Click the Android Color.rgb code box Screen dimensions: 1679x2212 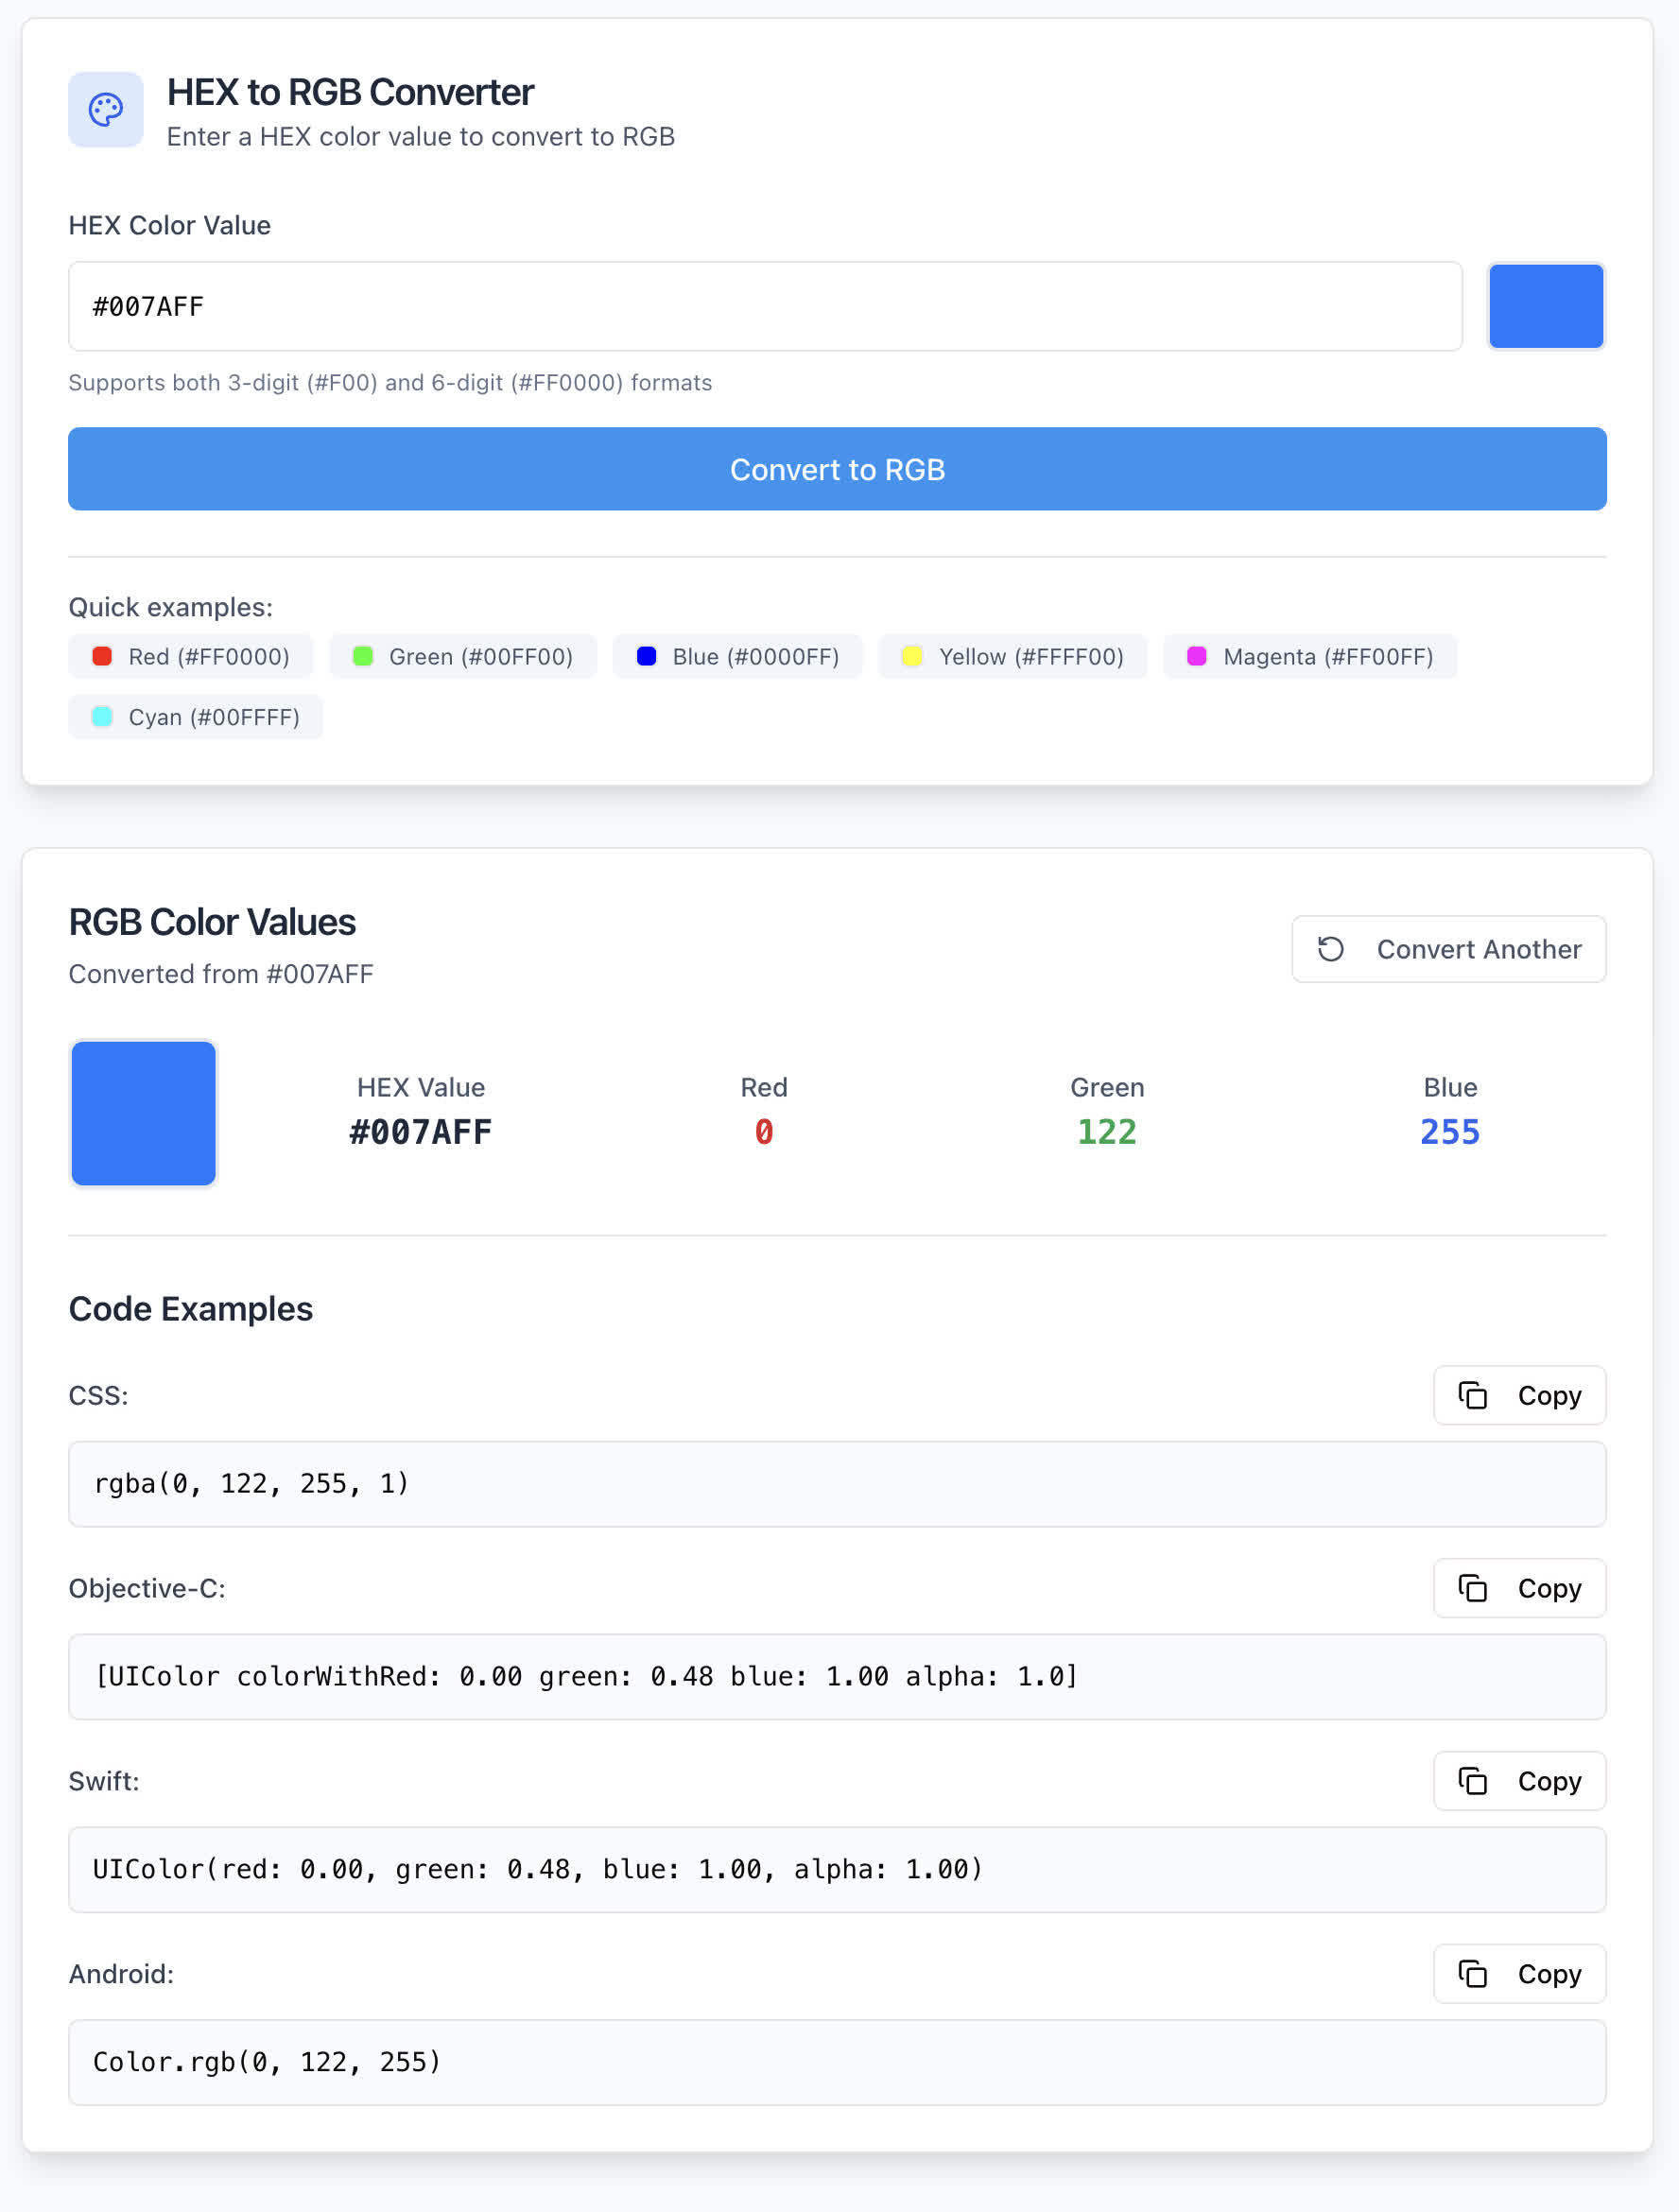coord(837,2063)
